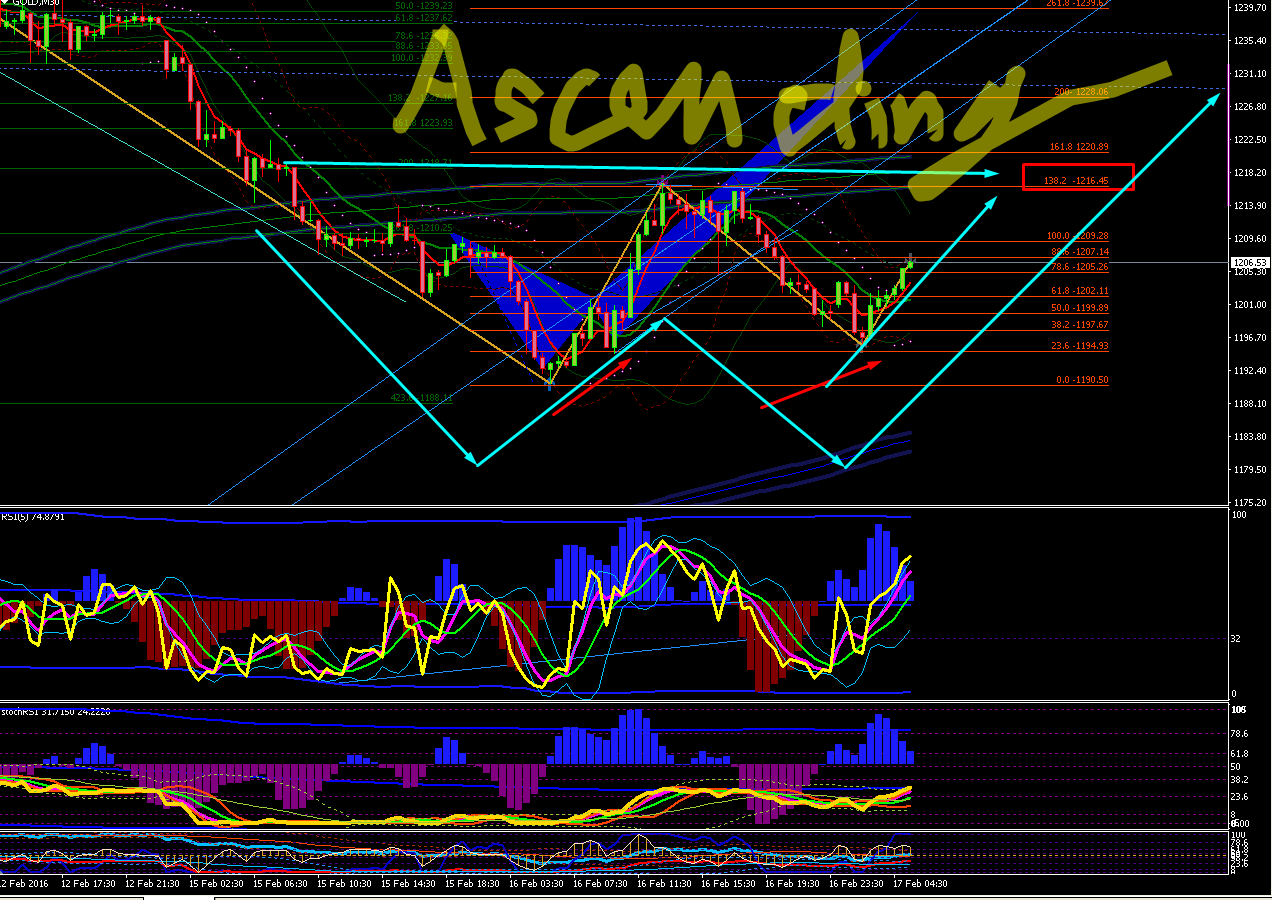The width and height of the screenshot is (1272, 900).
Task: Click the 15 Feb 18:30 time label
Action: click(472, 884)
